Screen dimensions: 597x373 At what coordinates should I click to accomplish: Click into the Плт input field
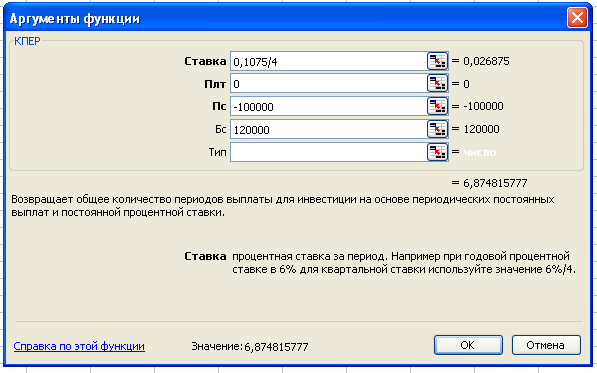click(329, 84)
